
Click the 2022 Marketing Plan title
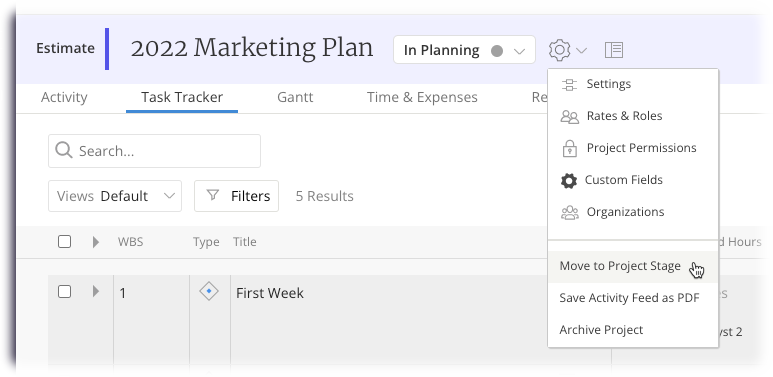(252, 48)
